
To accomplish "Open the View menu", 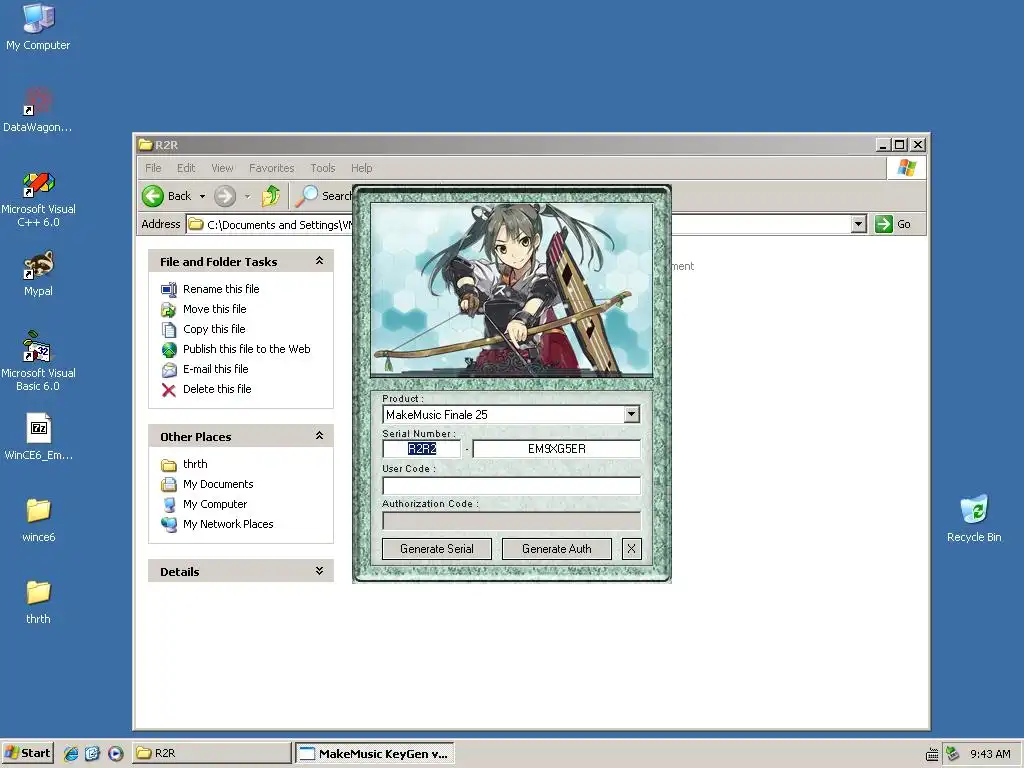I will pos(222,168).
